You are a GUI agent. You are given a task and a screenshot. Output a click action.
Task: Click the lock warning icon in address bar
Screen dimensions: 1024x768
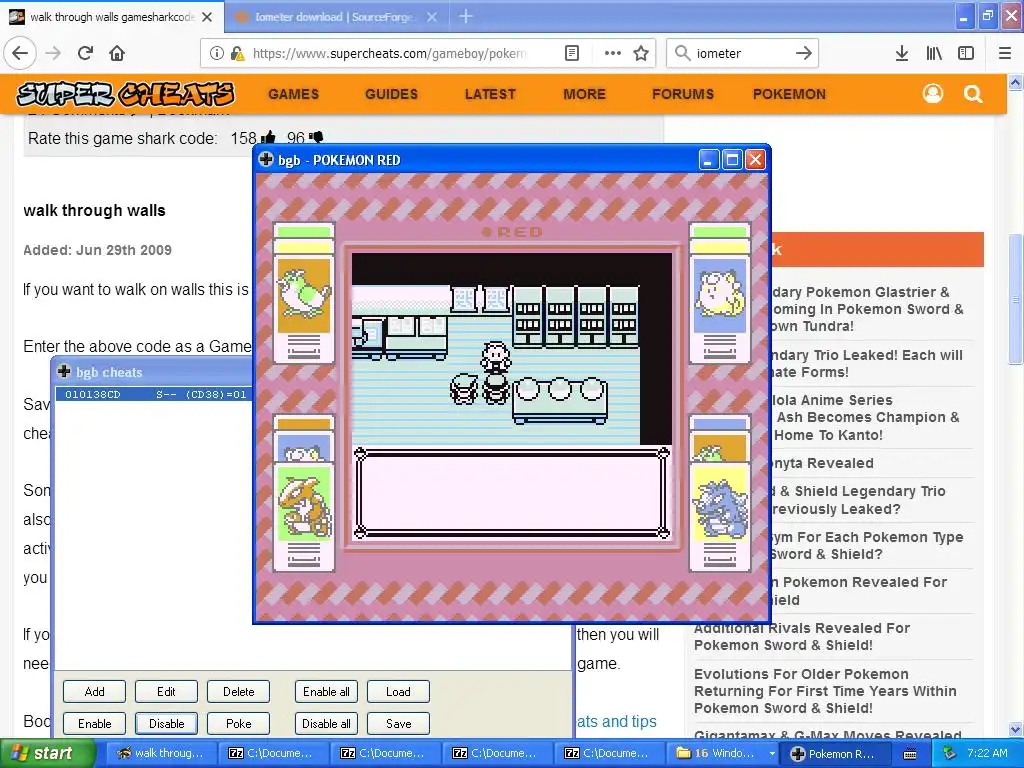pos(237,53)
